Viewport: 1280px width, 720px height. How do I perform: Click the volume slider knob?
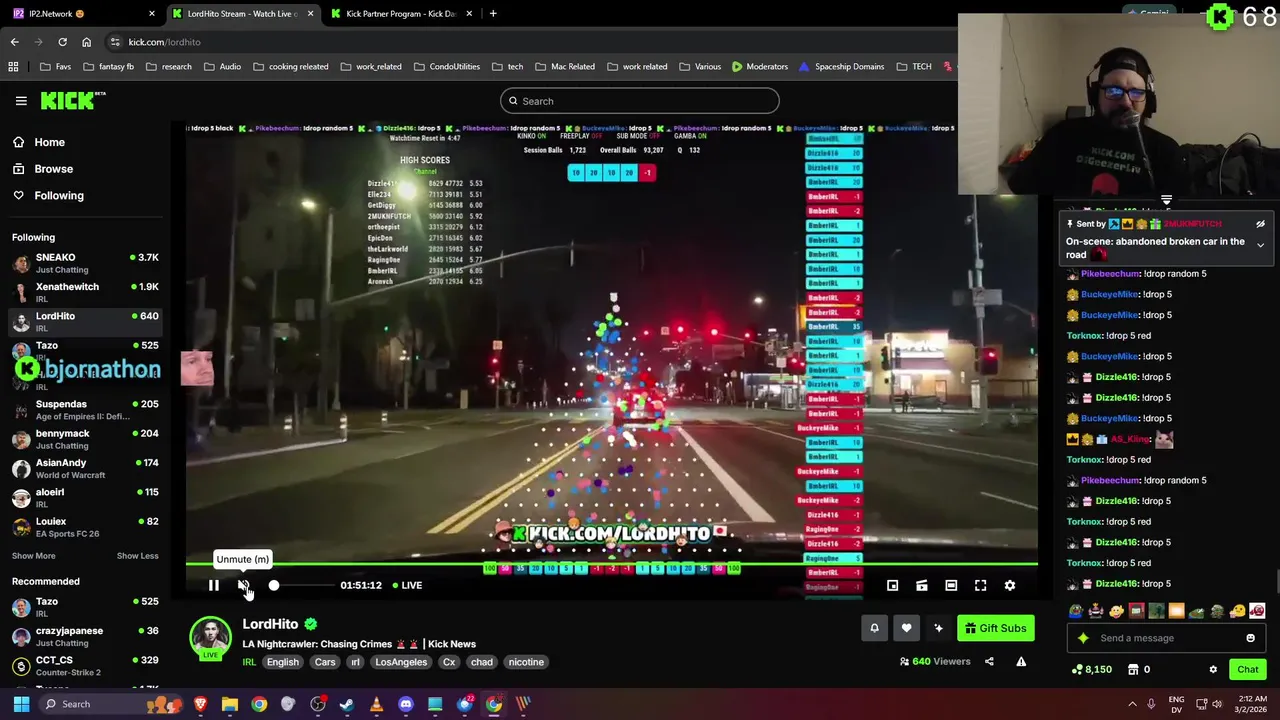coord(274,586)
